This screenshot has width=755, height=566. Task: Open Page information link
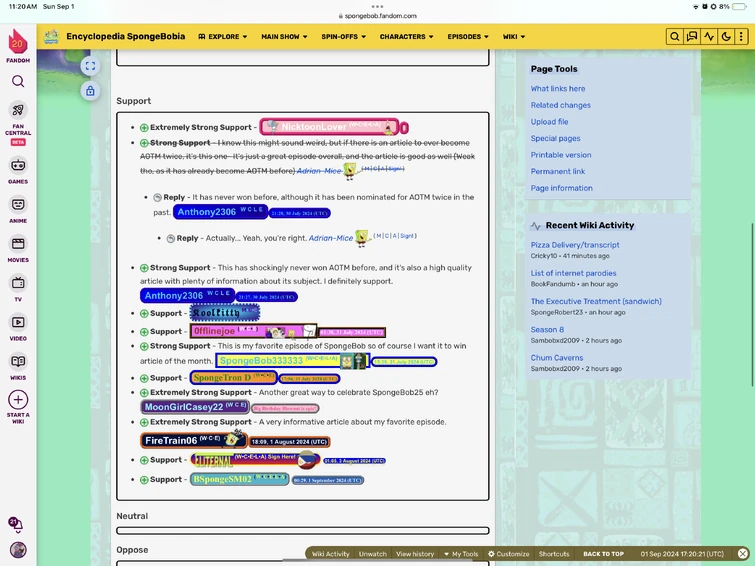[x=561, y=188]
